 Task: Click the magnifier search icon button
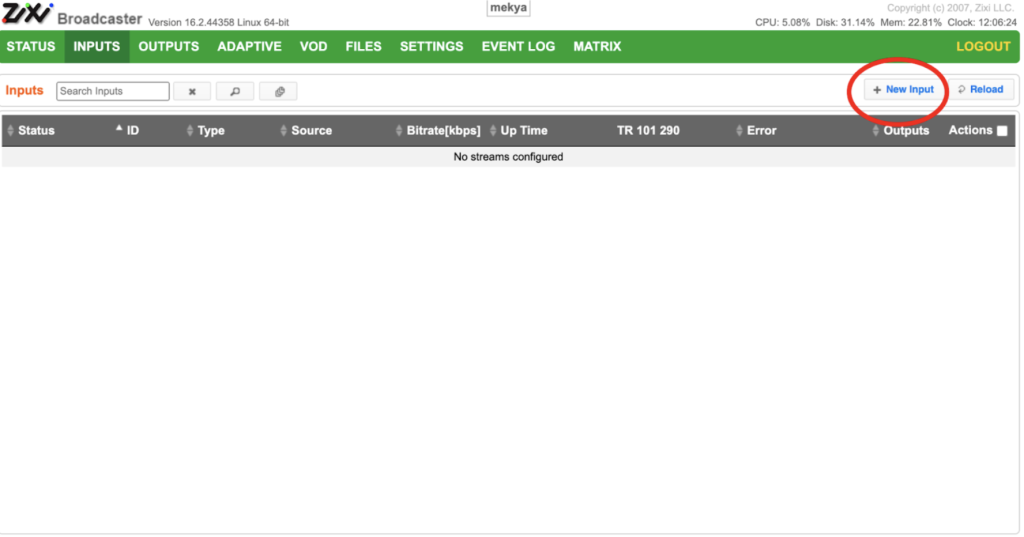(235, 91)
